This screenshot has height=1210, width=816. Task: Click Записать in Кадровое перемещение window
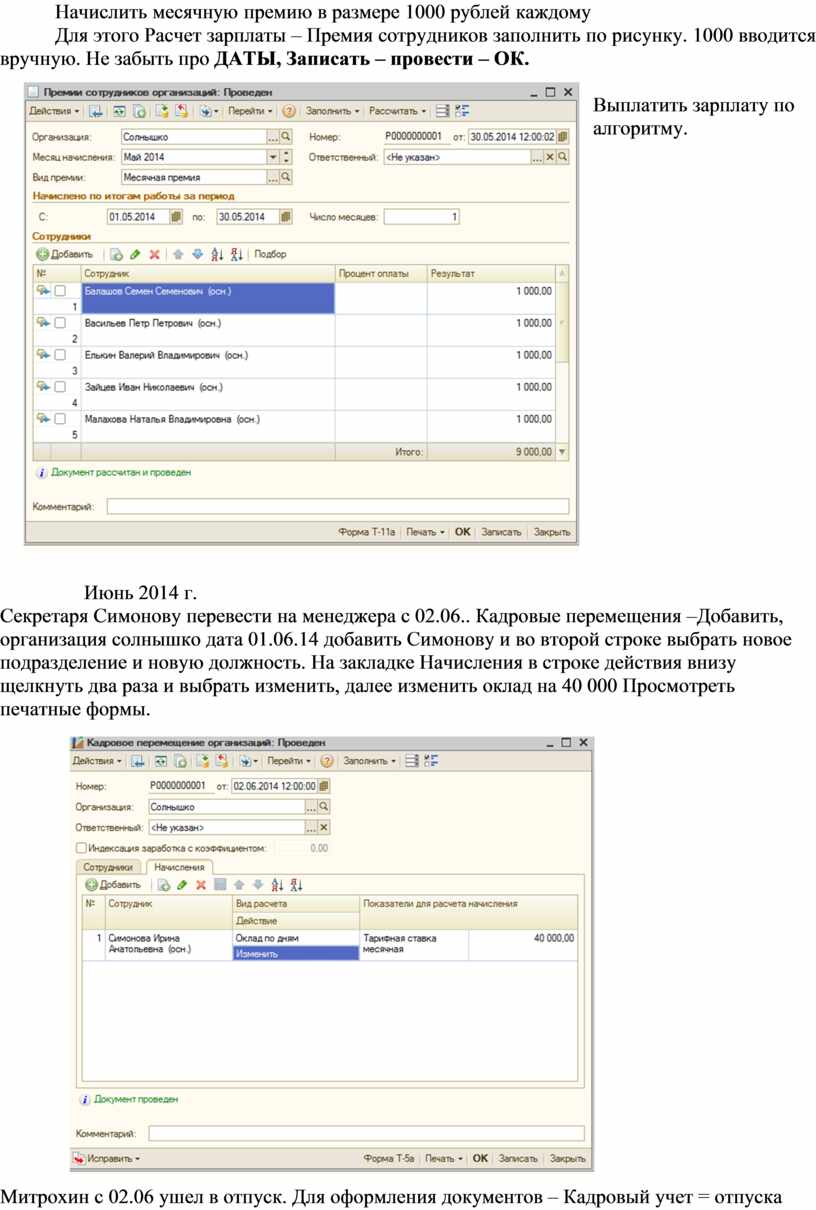(x=518, y=1158)
